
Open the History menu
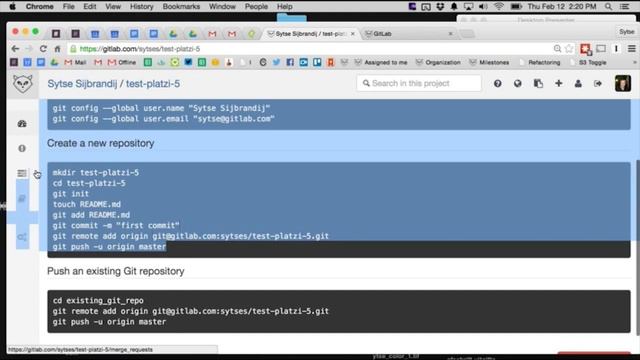pos(142,7)
